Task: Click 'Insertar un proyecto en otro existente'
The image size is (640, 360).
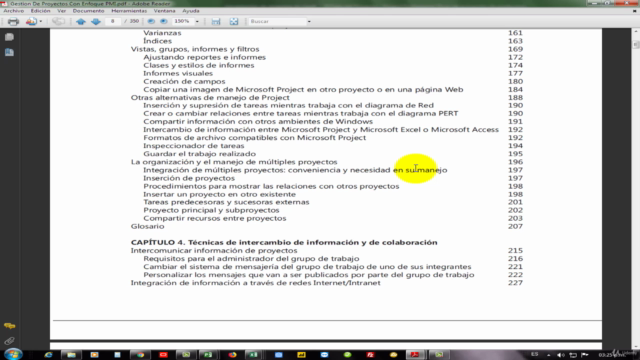Action: pos(219,194)
